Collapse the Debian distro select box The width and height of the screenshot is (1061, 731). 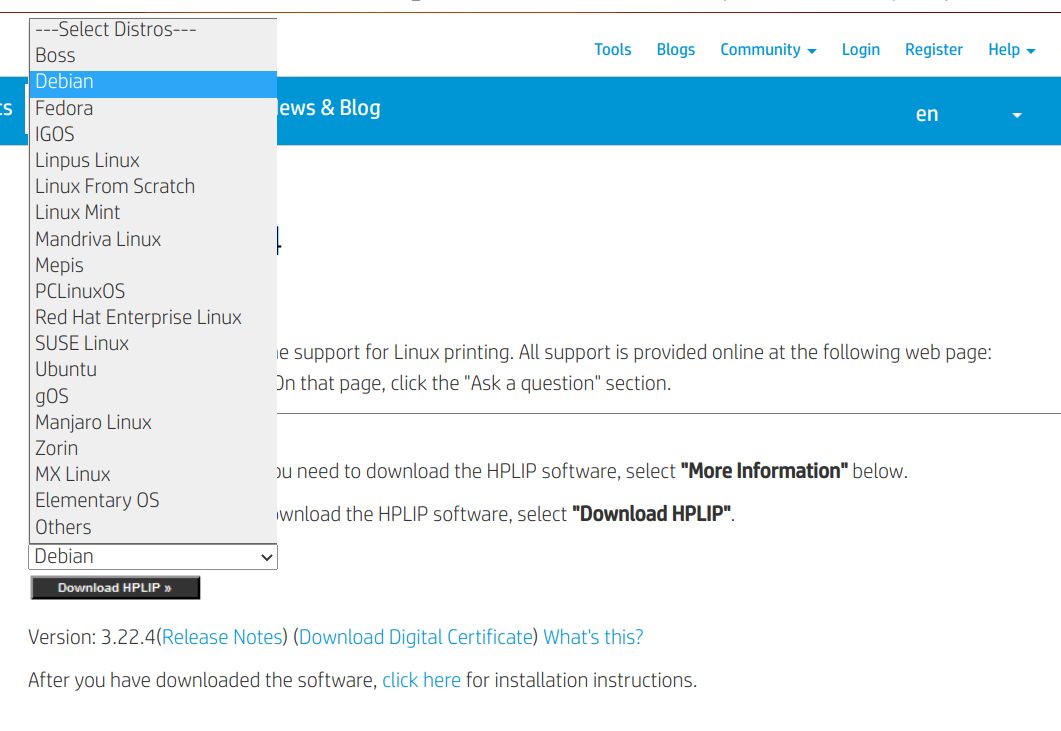coord(153,556)
